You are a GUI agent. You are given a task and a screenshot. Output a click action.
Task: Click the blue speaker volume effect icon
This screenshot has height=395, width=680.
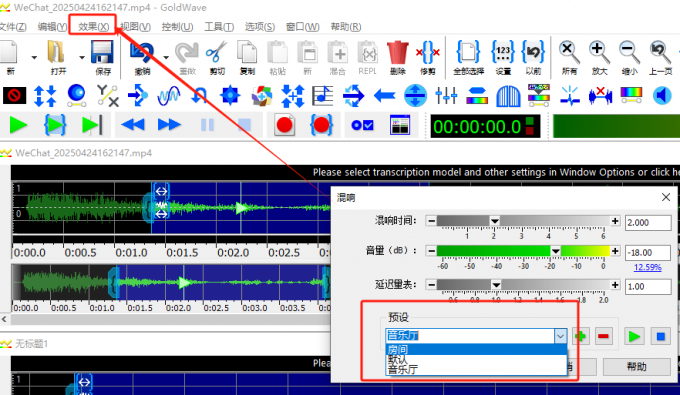pos(662,96)
